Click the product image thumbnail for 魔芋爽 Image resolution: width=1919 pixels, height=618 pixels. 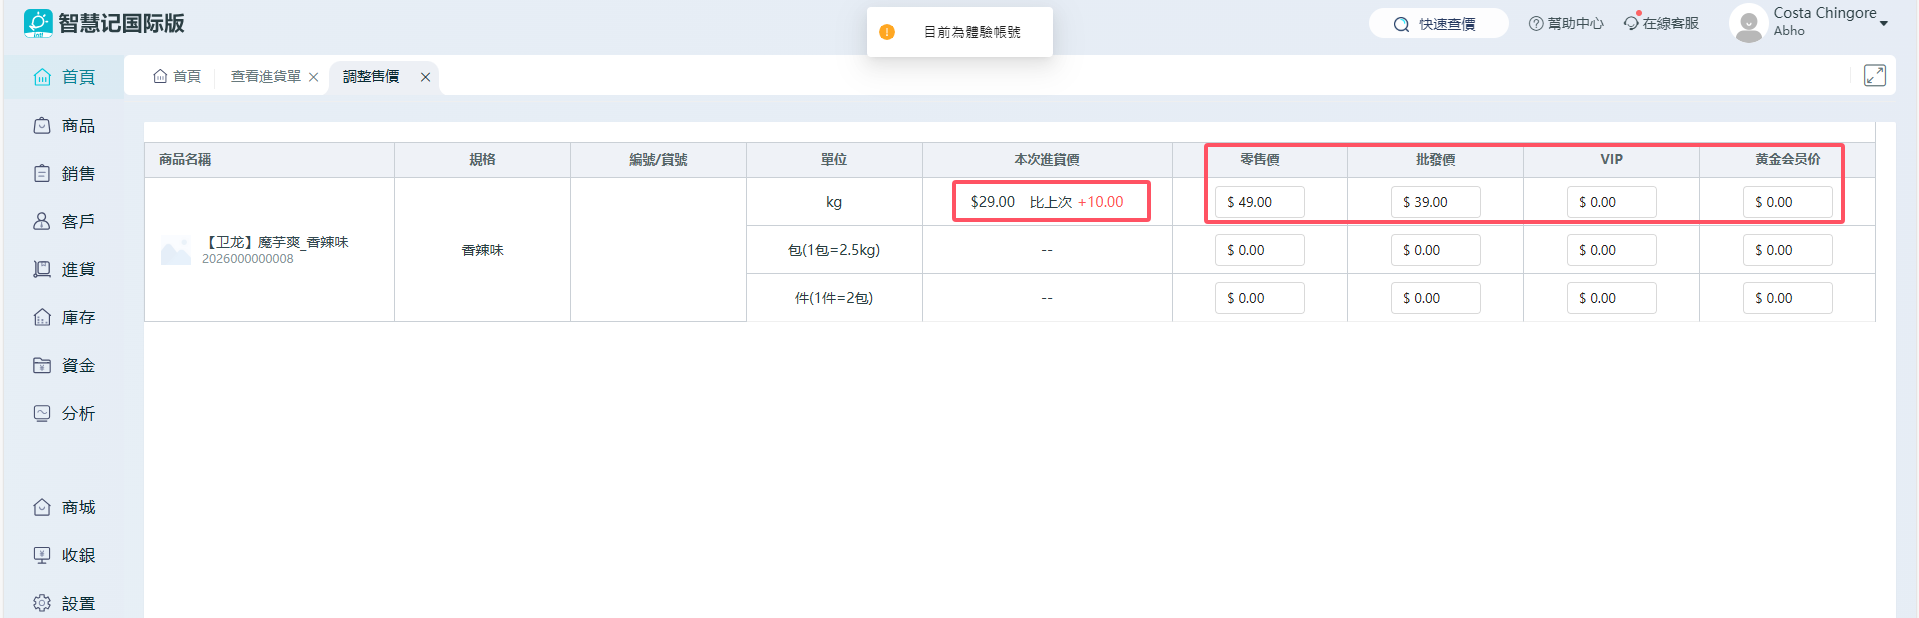176,251
